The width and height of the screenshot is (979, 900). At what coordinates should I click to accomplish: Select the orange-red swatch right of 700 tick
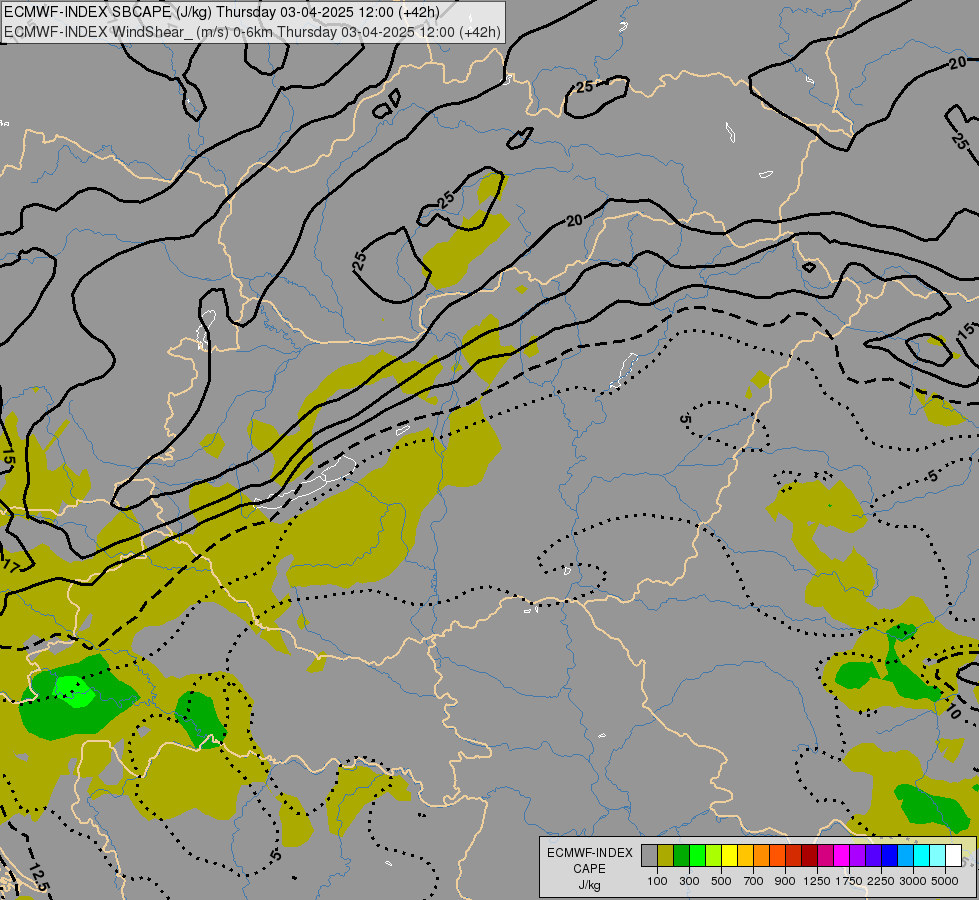click(777, 856)
